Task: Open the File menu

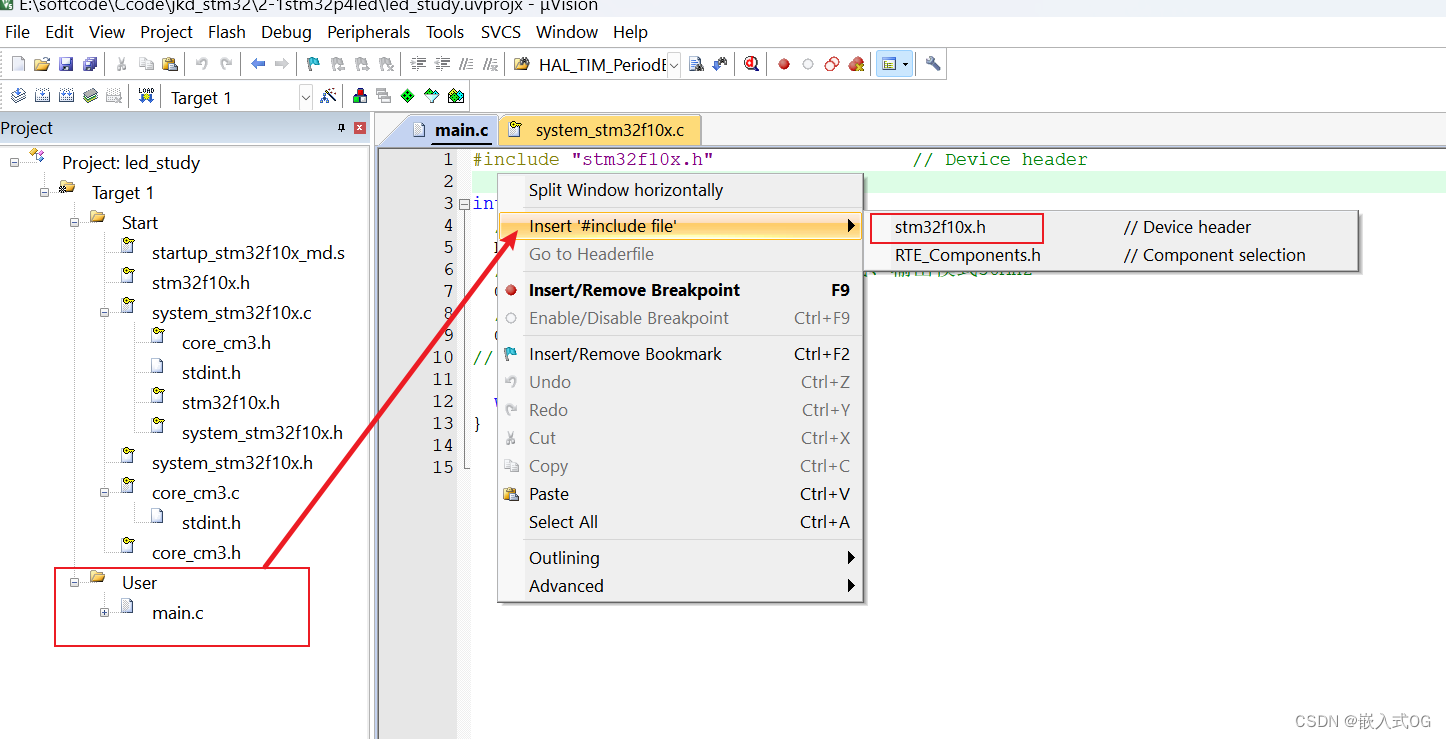Action: click(x=18, y=32)
